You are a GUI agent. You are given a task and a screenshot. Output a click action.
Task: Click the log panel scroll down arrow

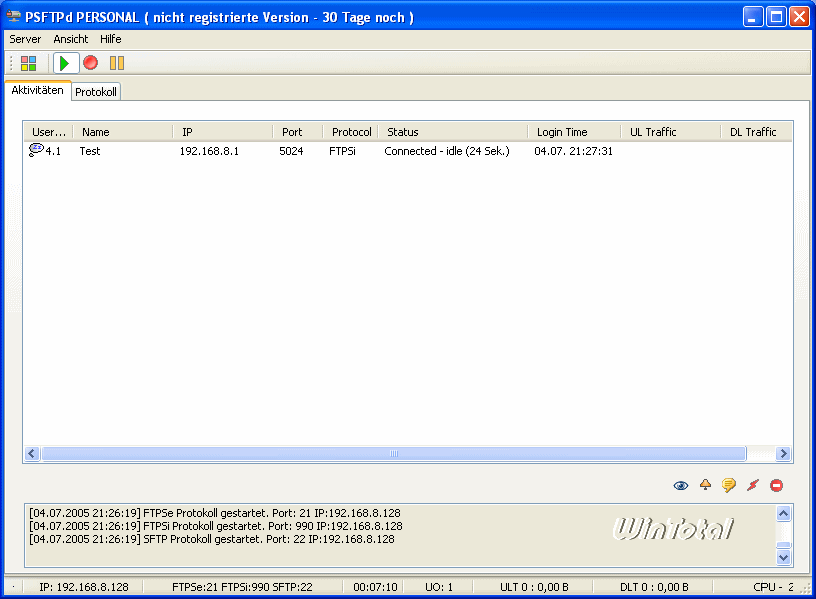tap(783, 557)
